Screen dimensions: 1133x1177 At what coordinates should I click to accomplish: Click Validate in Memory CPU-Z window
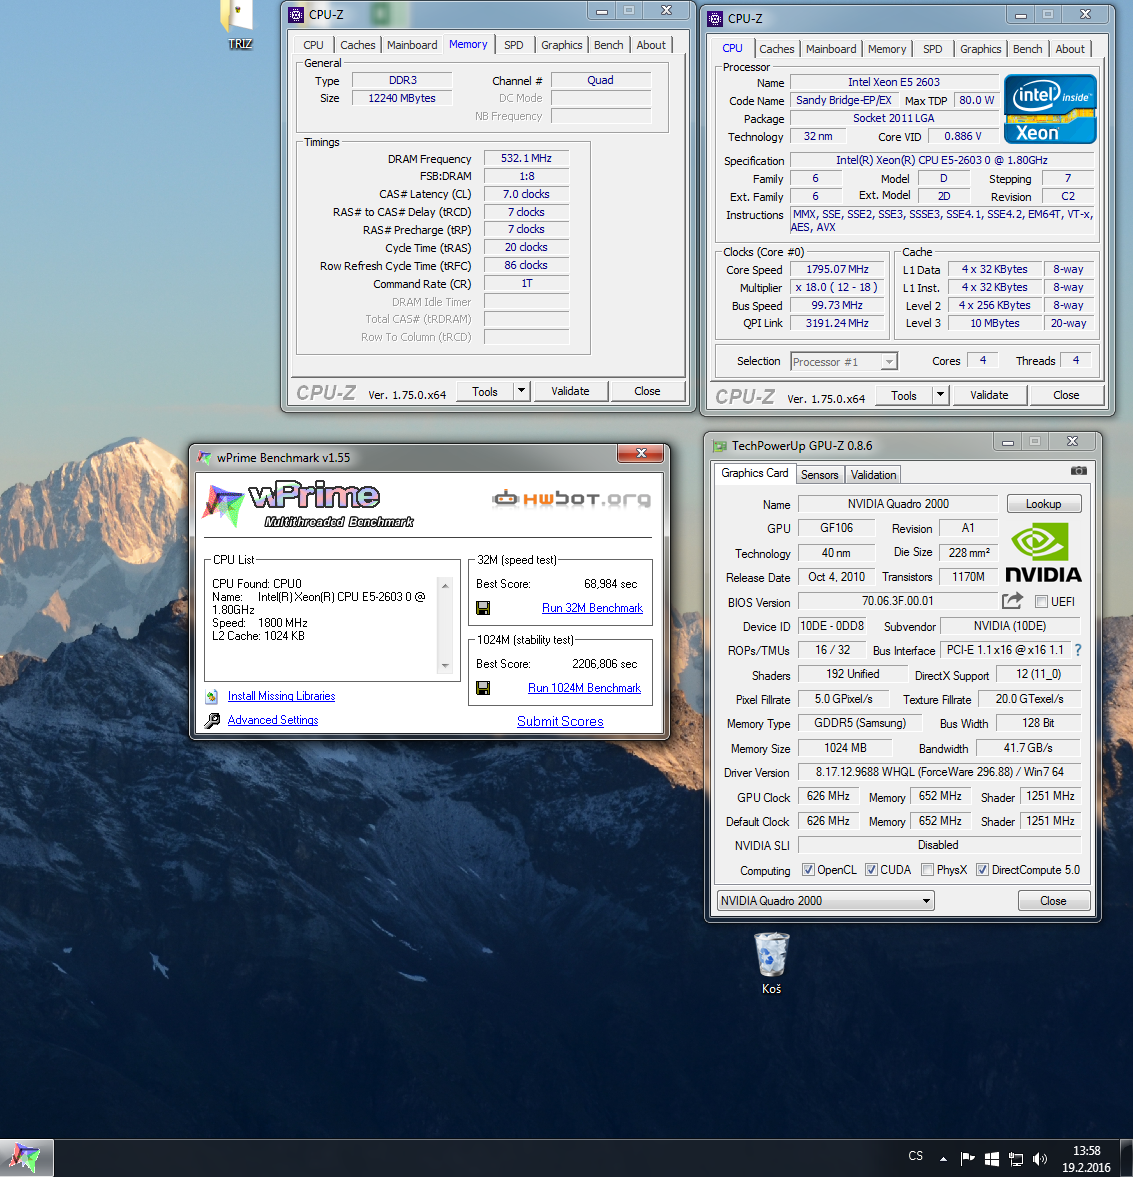coord(571,391)
